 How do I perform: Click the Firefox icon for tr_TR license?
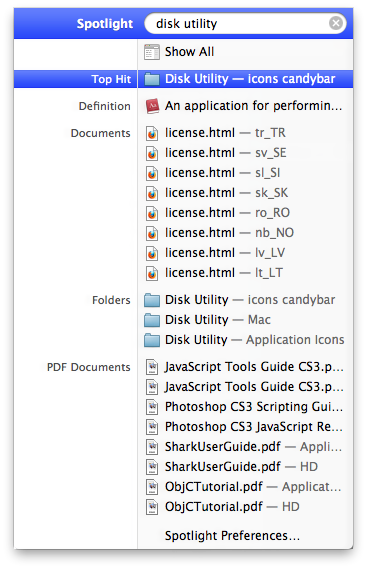pos(152,133)
